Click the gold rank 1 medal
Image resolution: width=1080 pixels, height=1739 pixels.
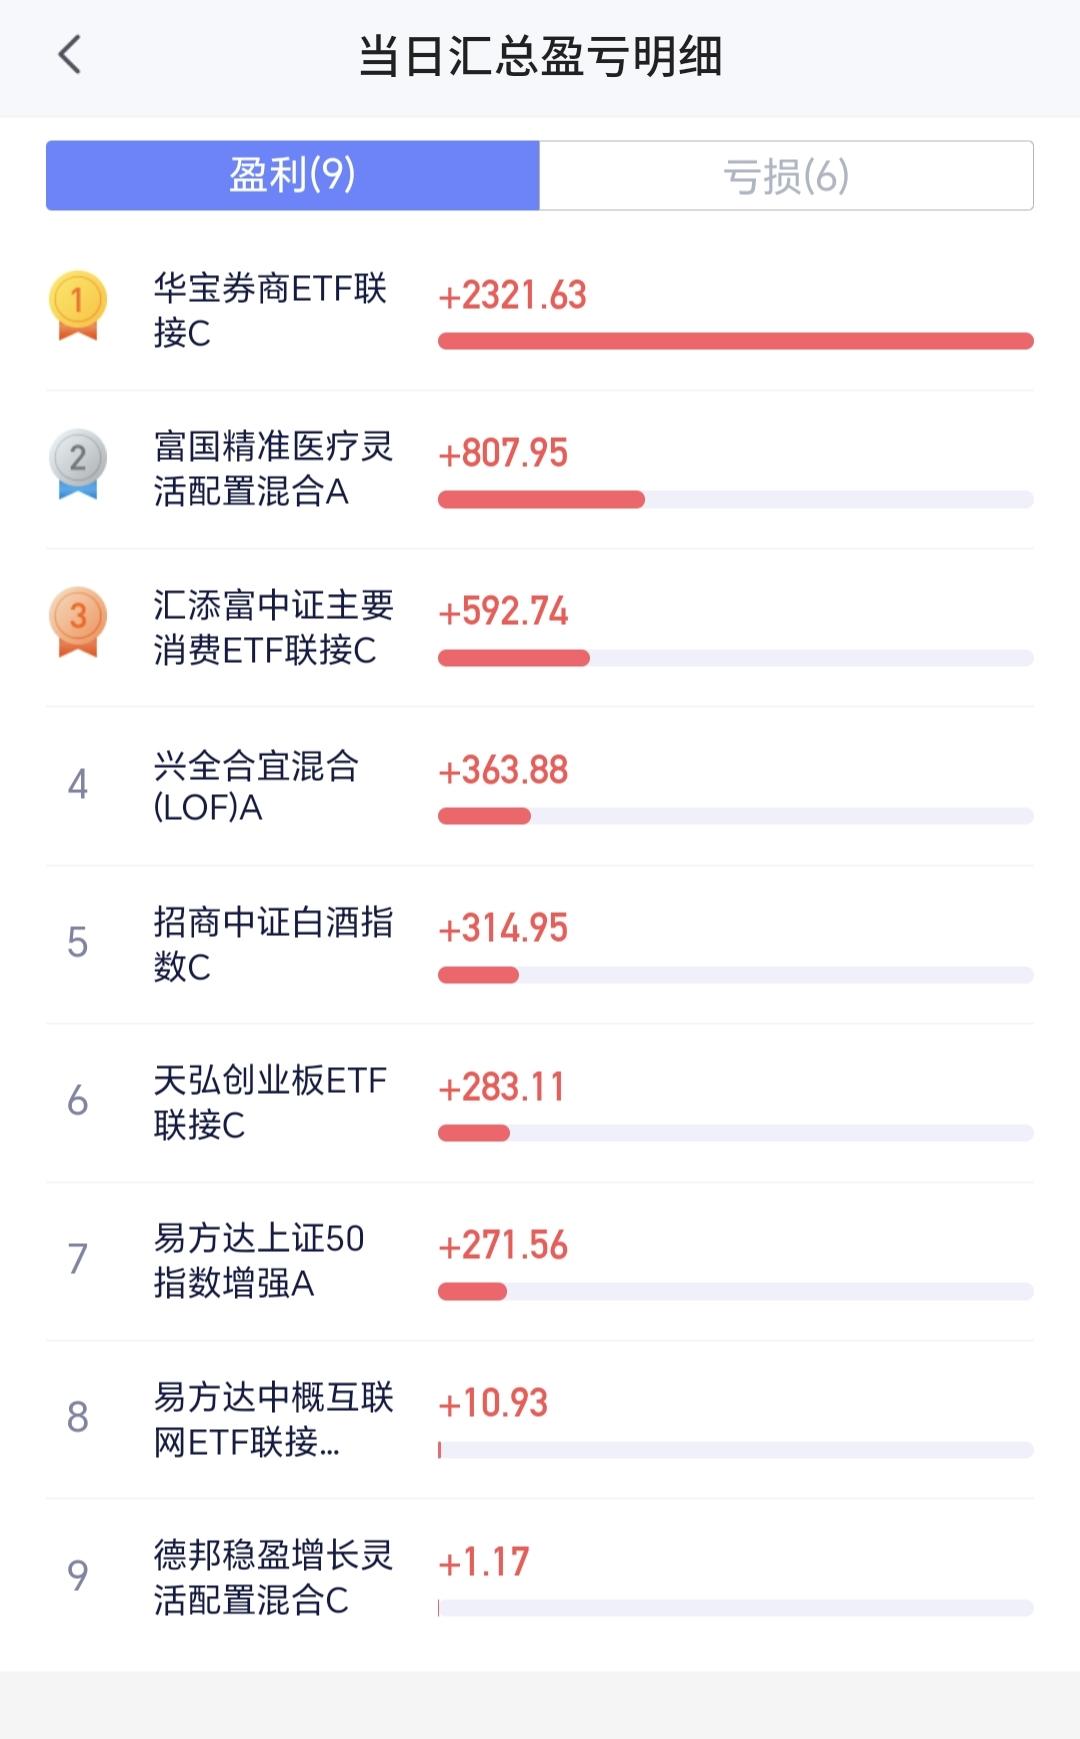(x=78, y=305)
